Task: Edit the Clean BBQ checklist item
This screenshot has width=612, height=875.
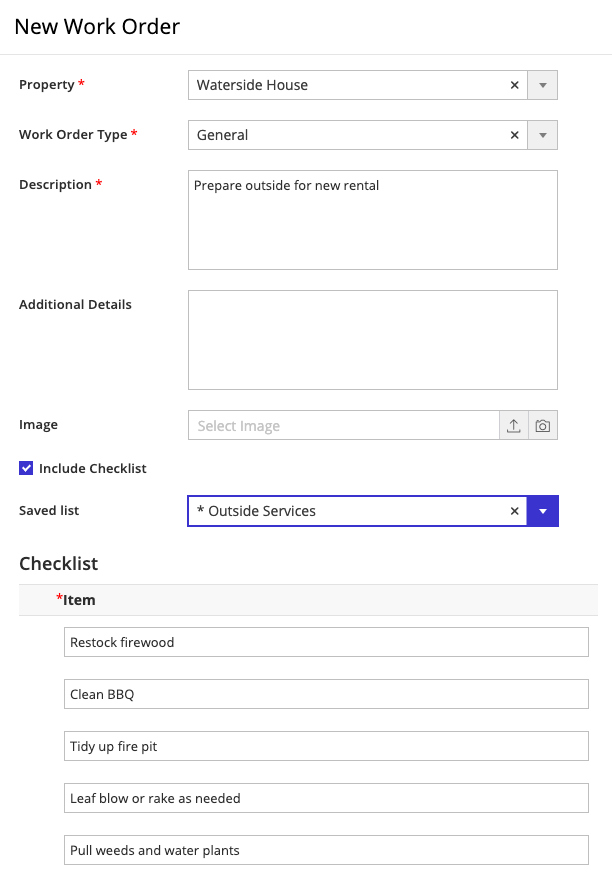Action: click(x=326, y=694)
